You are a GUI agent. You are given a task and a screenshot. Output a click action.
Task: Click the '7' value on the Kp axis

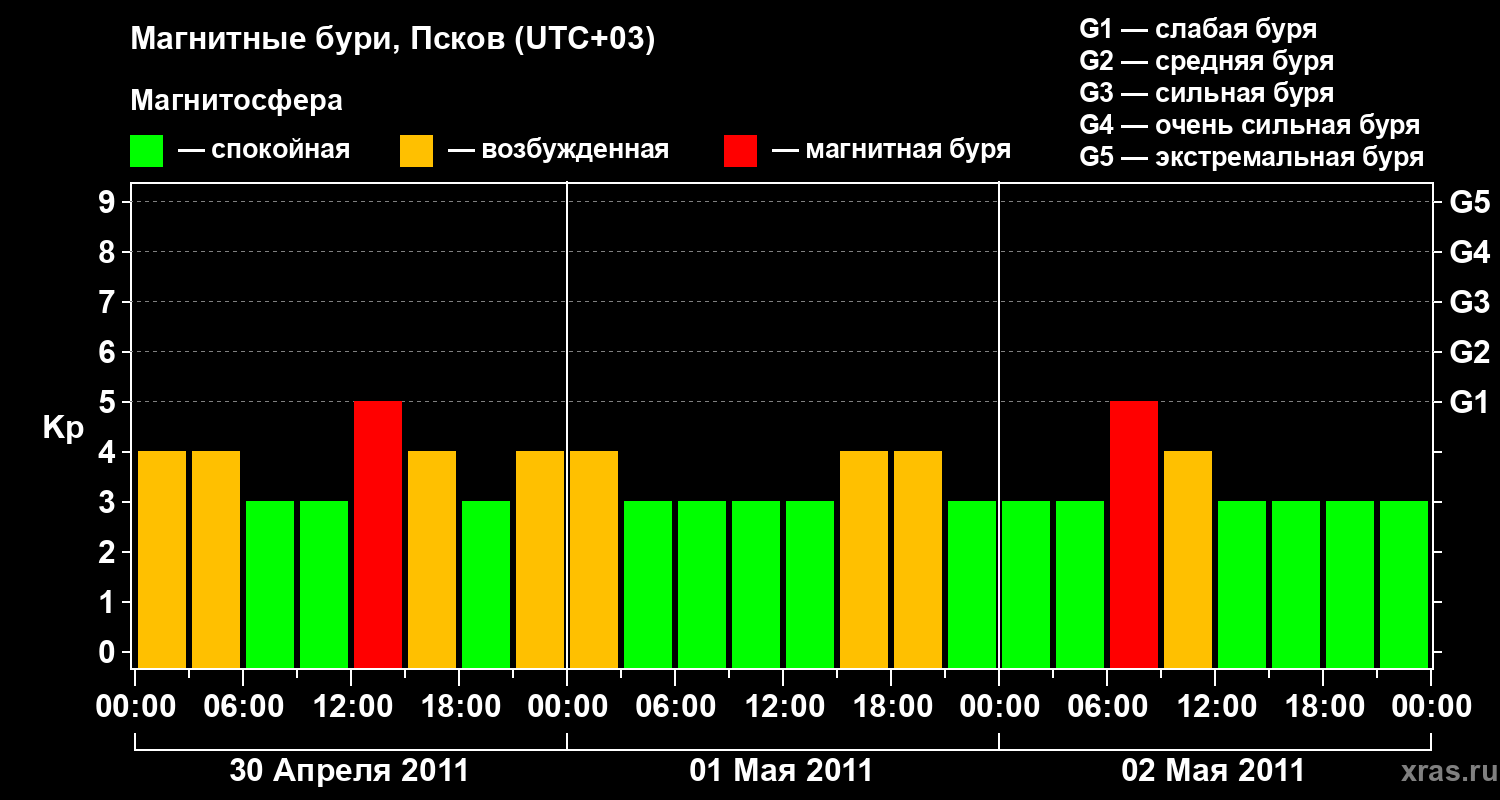coord(109,302)
